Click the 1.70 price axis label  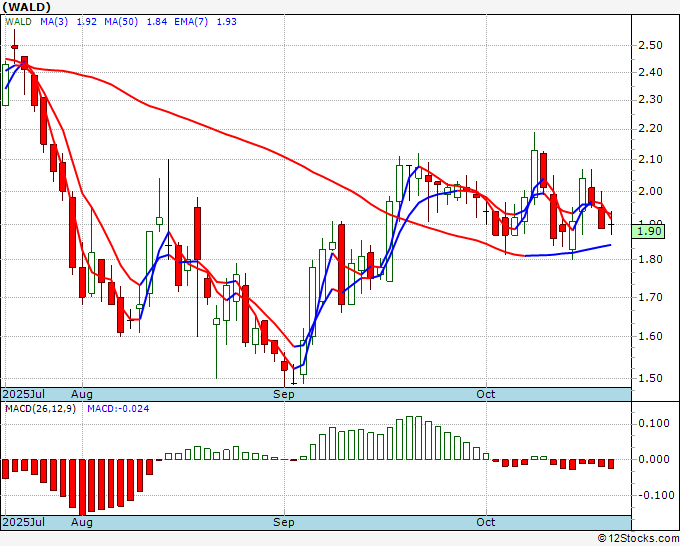(x=651, y=298)
